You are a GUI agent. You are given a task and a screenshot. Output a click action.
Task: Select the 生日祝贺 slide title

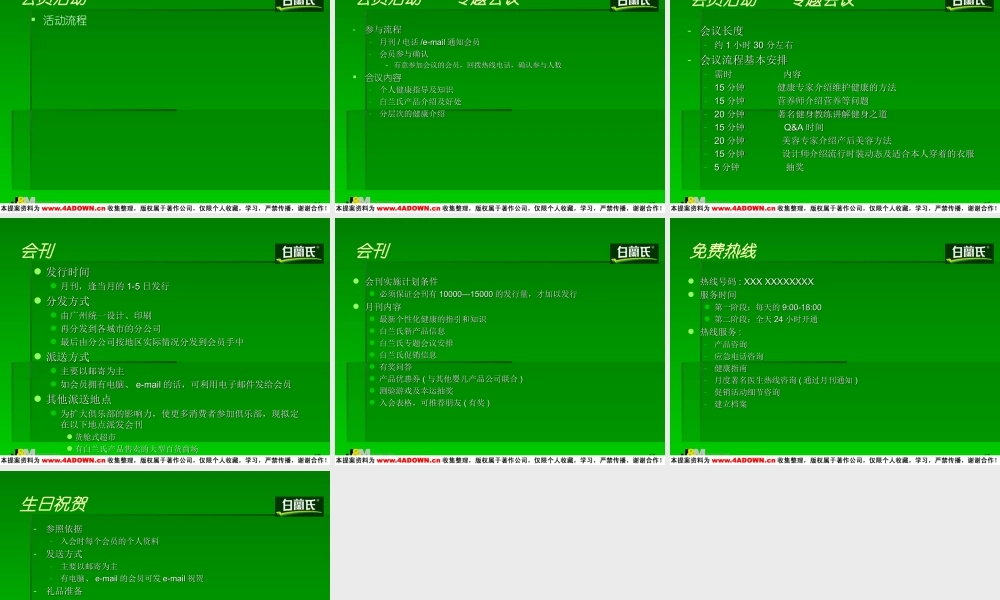53,505
